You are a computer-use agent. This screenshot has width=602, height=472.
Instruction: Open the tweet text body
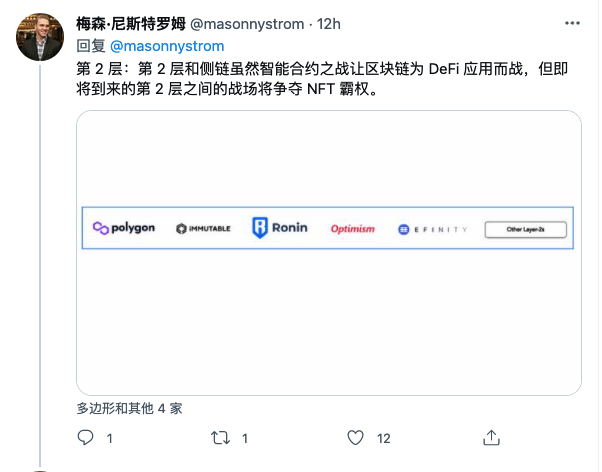coord(322,79)
